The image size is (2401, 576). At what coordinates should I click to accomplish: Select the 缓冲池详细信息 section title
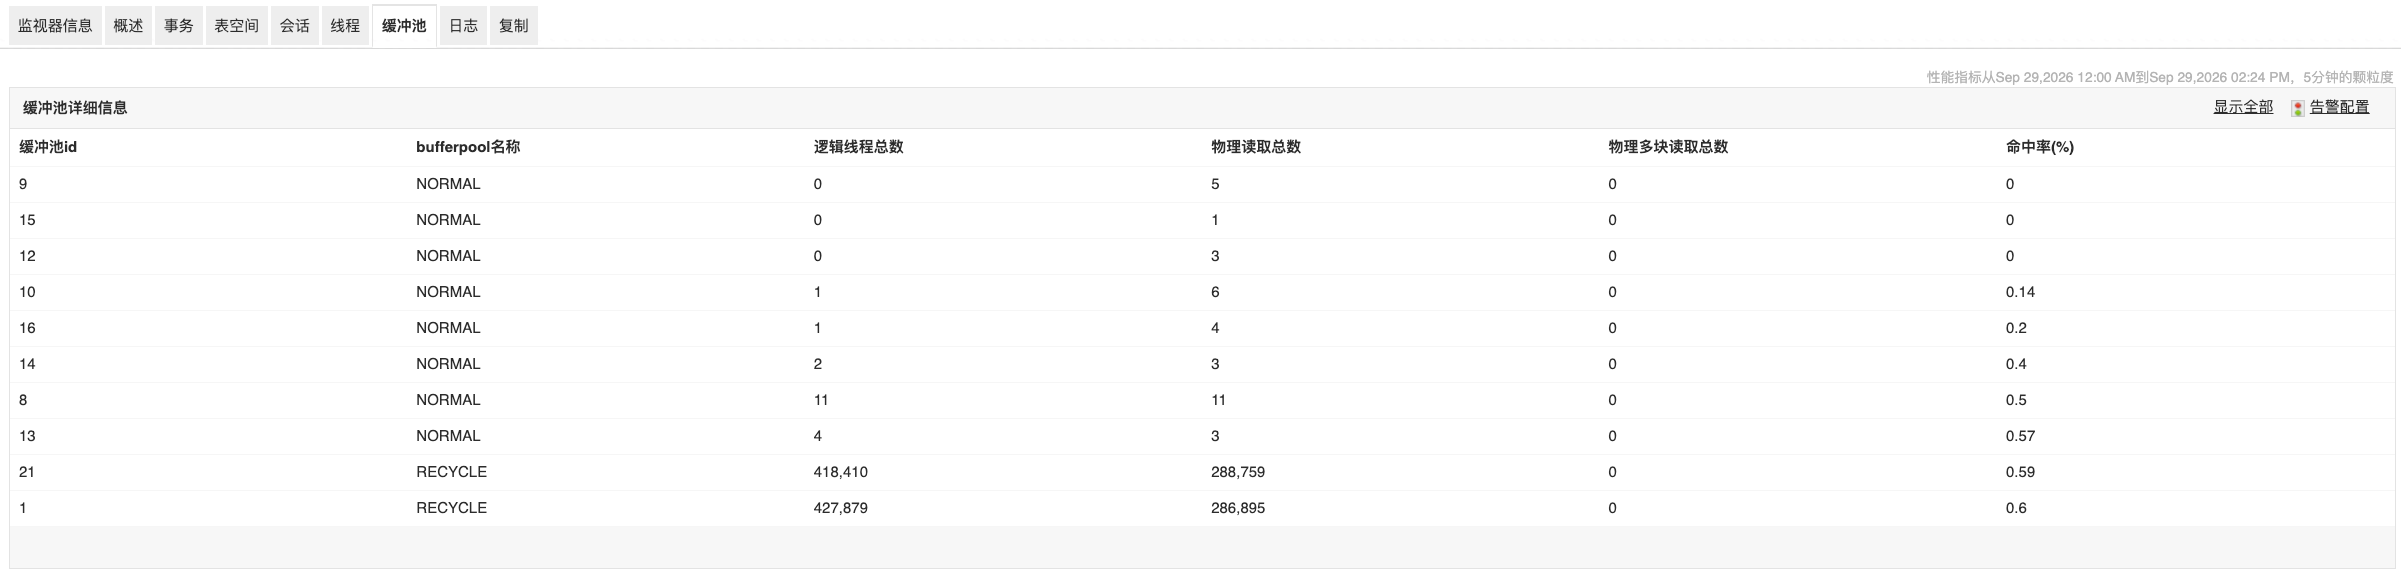75,108
